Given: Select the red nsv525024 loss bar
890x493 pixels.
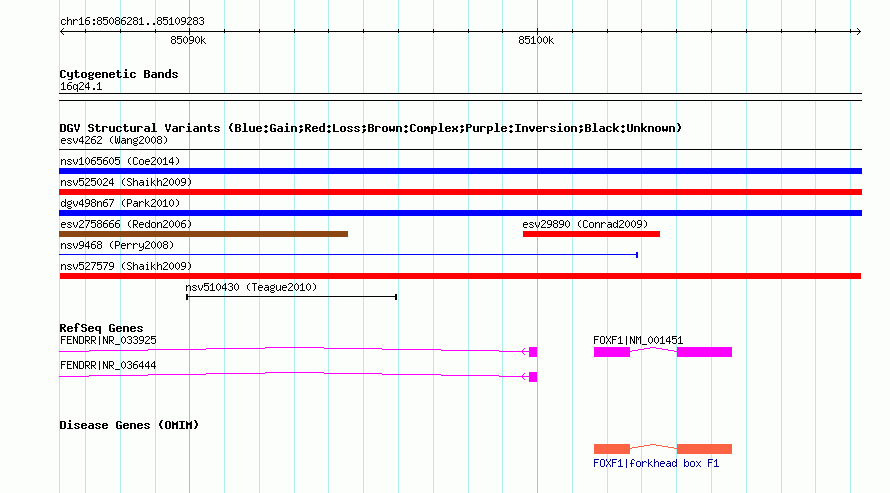Looking at the screenshot, I should (460, 192).
